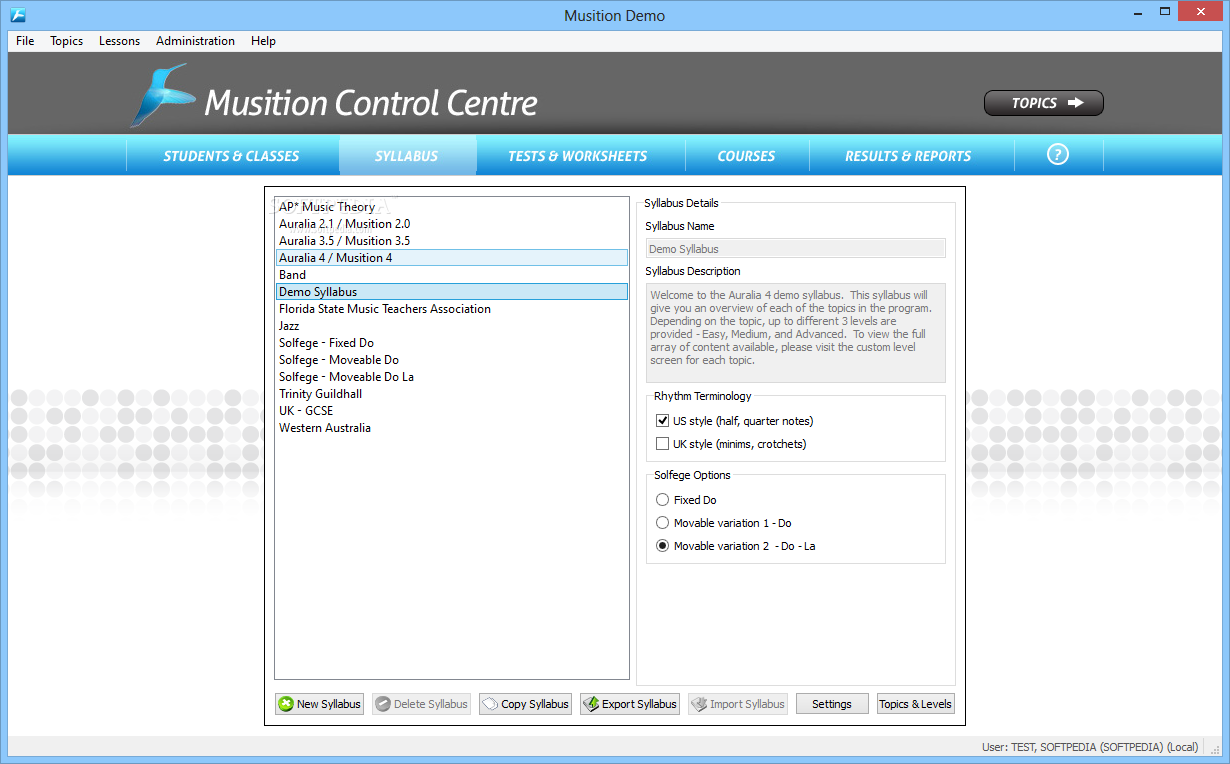Viewport: 1230px width, 764px height.
Task: Select Florida State Music Teachers Association
Action: pyautogui.click(x=452, y=309)
